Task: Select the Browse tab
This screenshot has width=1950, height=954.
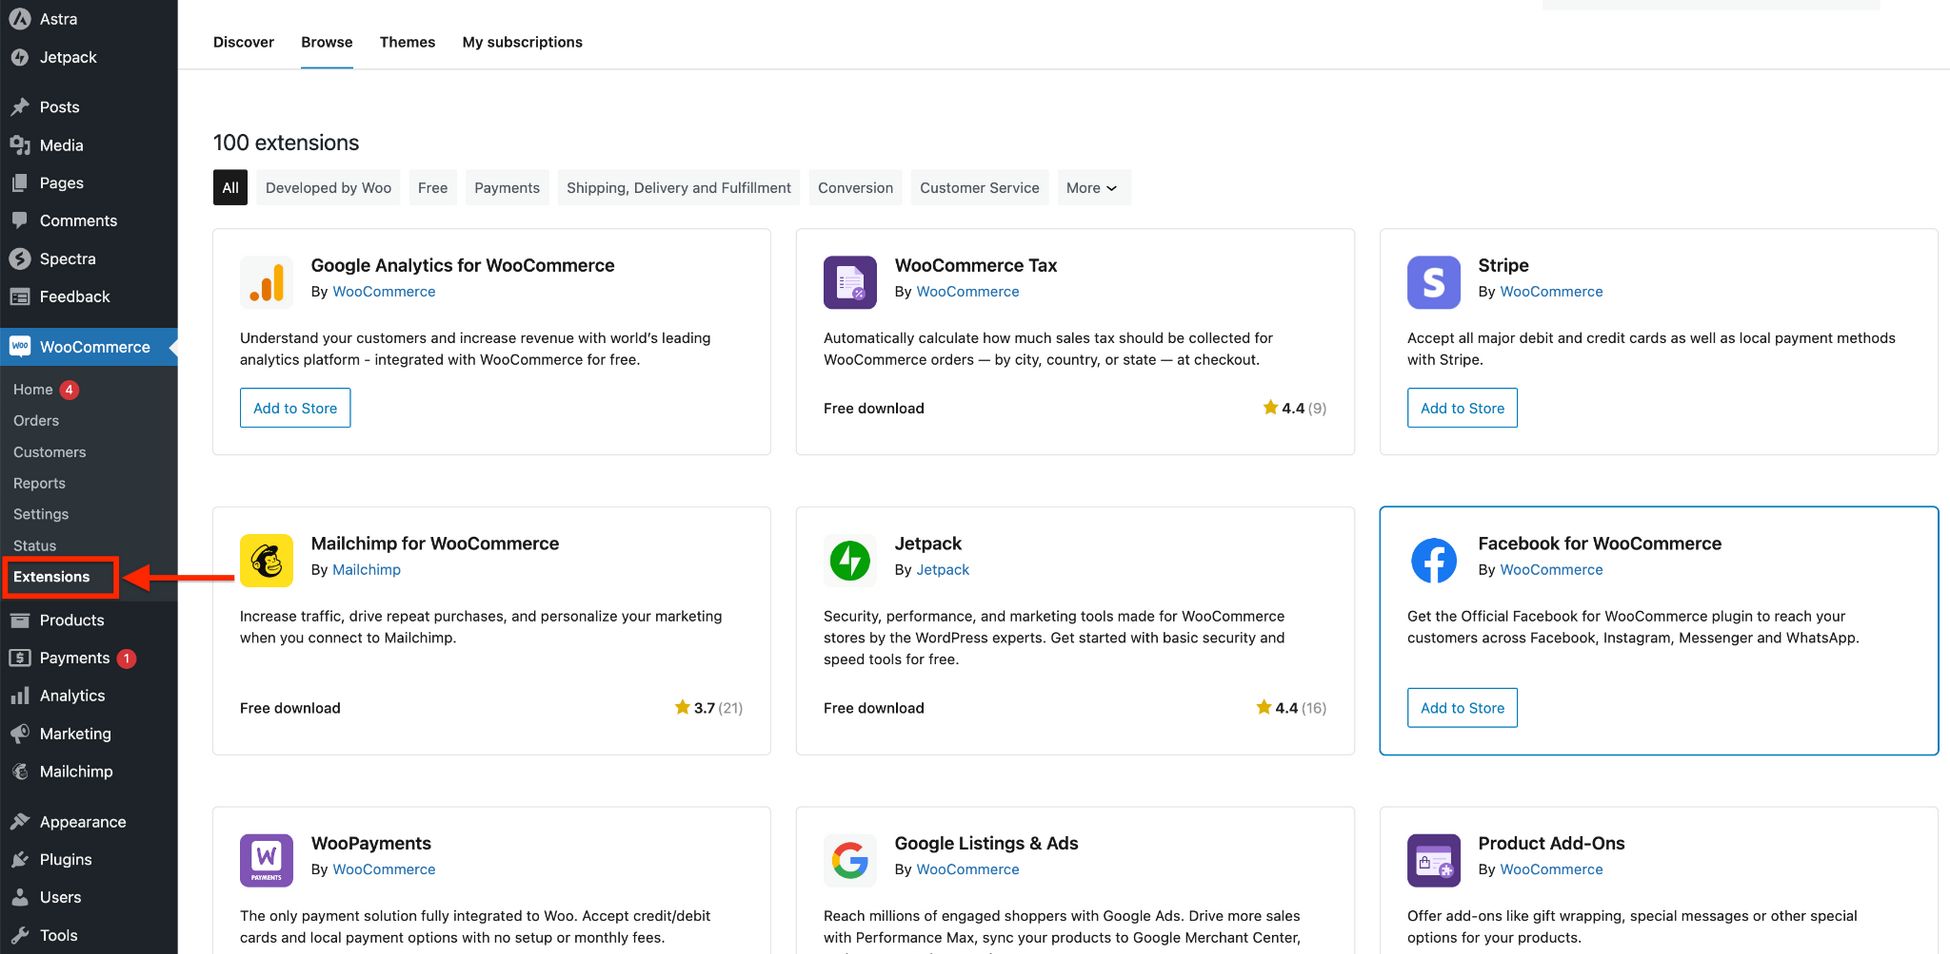Action: [327, 42]
